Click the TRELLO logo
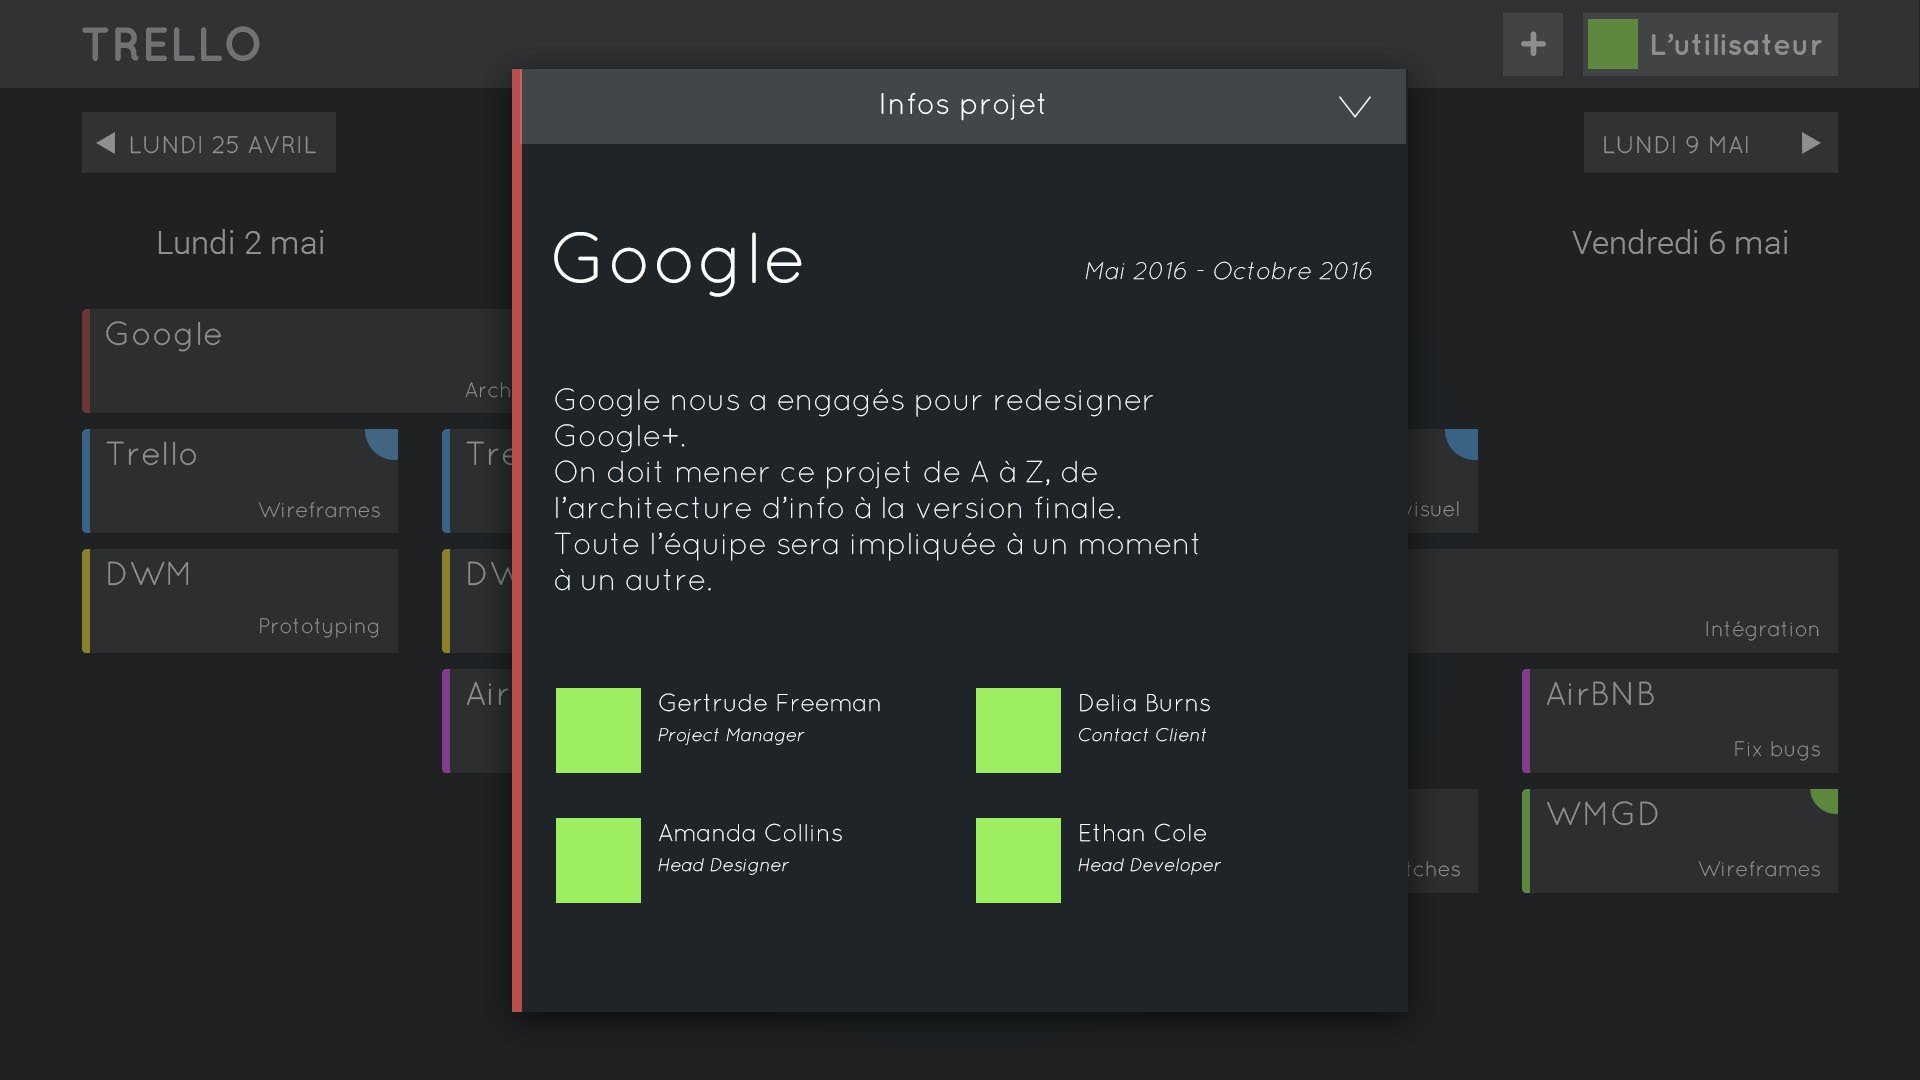 172,42
